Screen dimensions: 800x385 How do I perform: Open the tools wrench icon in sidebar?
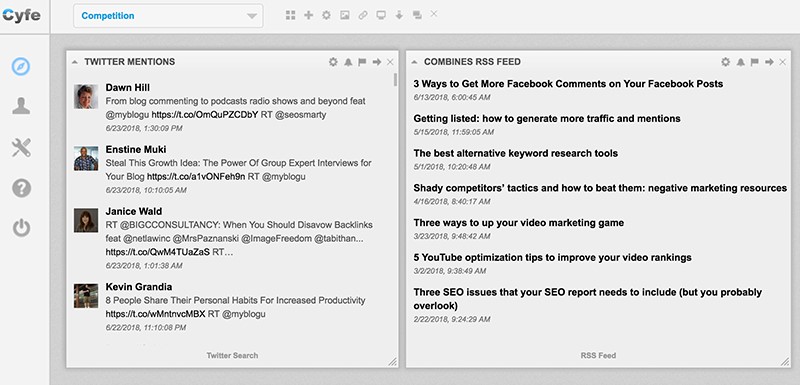tap(21, 147)
